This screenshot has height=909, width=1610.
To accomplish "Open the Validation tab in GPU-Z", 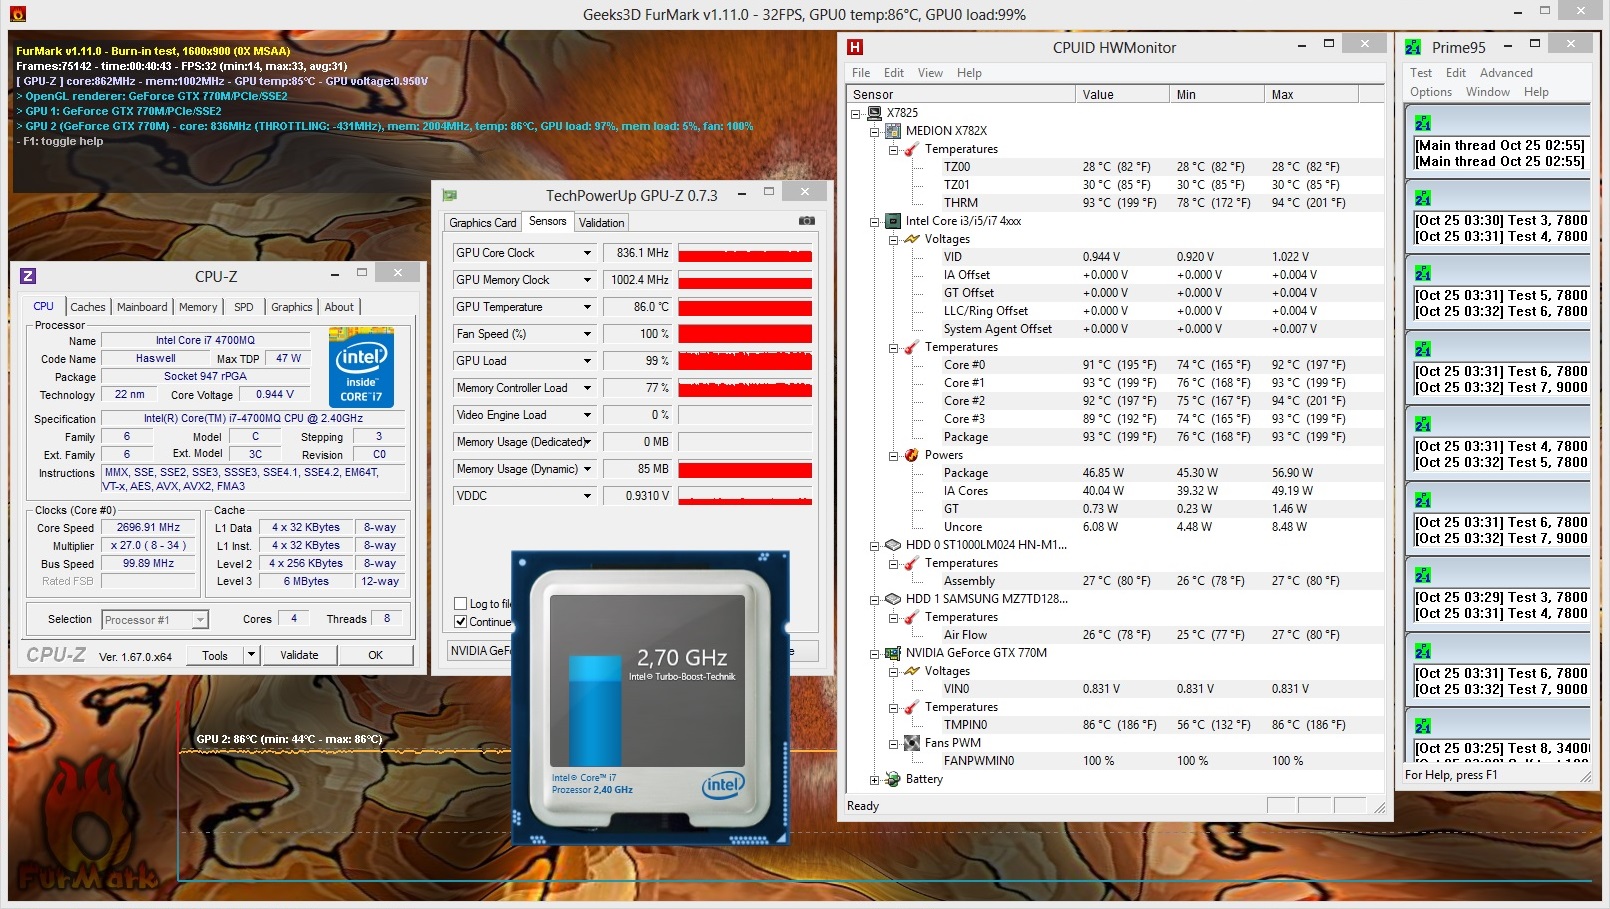I will pyautogui.click(x=602, y=223).
